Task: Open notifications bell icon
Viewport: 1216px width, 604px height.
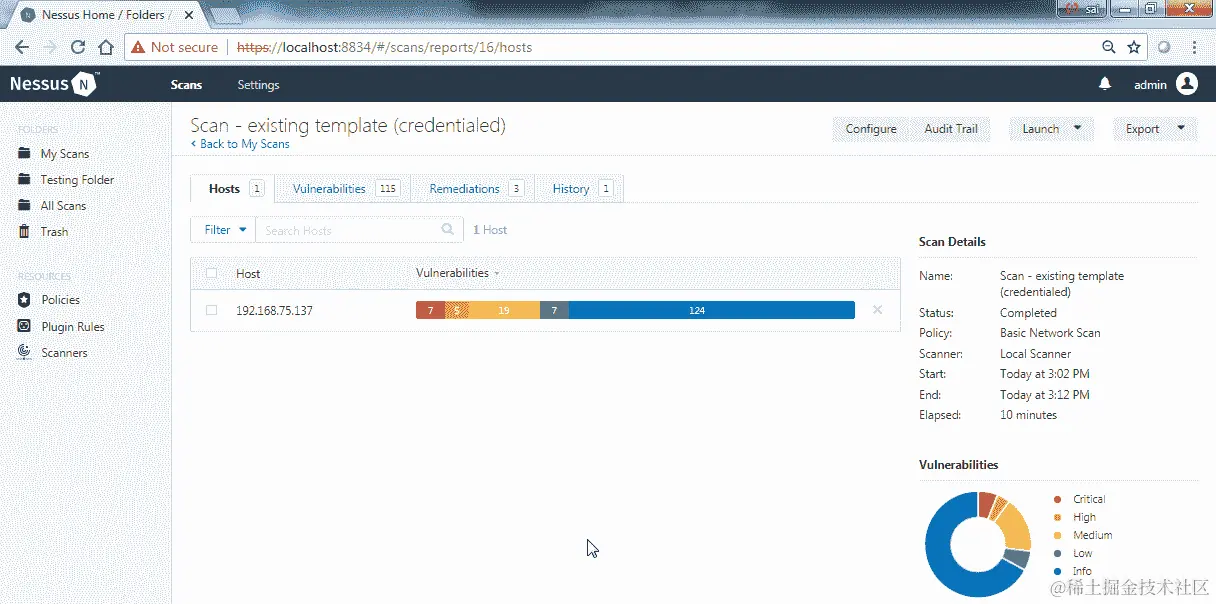Action: (1105, 84)
